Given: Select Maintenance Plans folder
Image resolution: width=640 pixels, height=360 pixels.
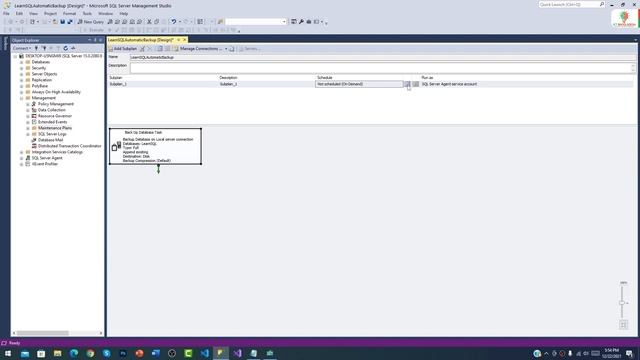Looking at the screenshot, I should pos(55,128).
